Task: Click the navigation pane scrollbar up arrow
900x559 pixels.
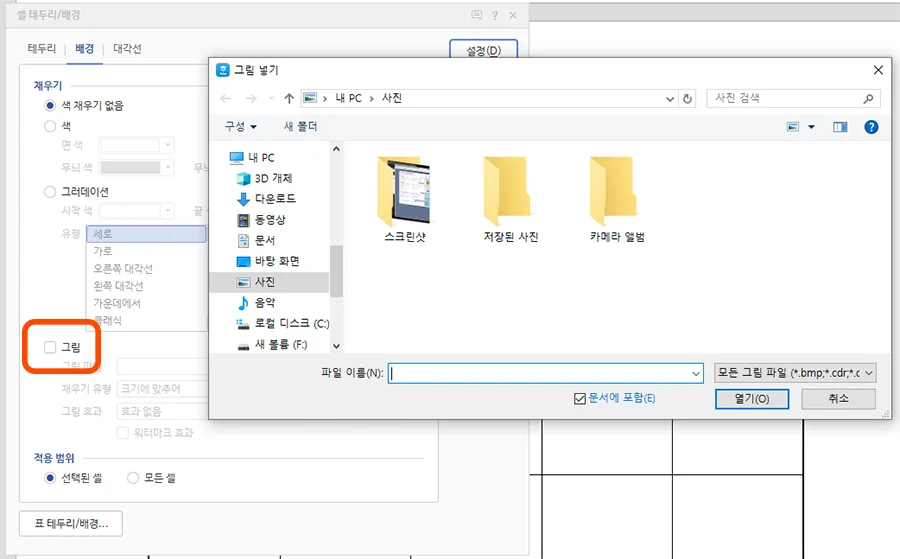Action: (x=336, y=149)
